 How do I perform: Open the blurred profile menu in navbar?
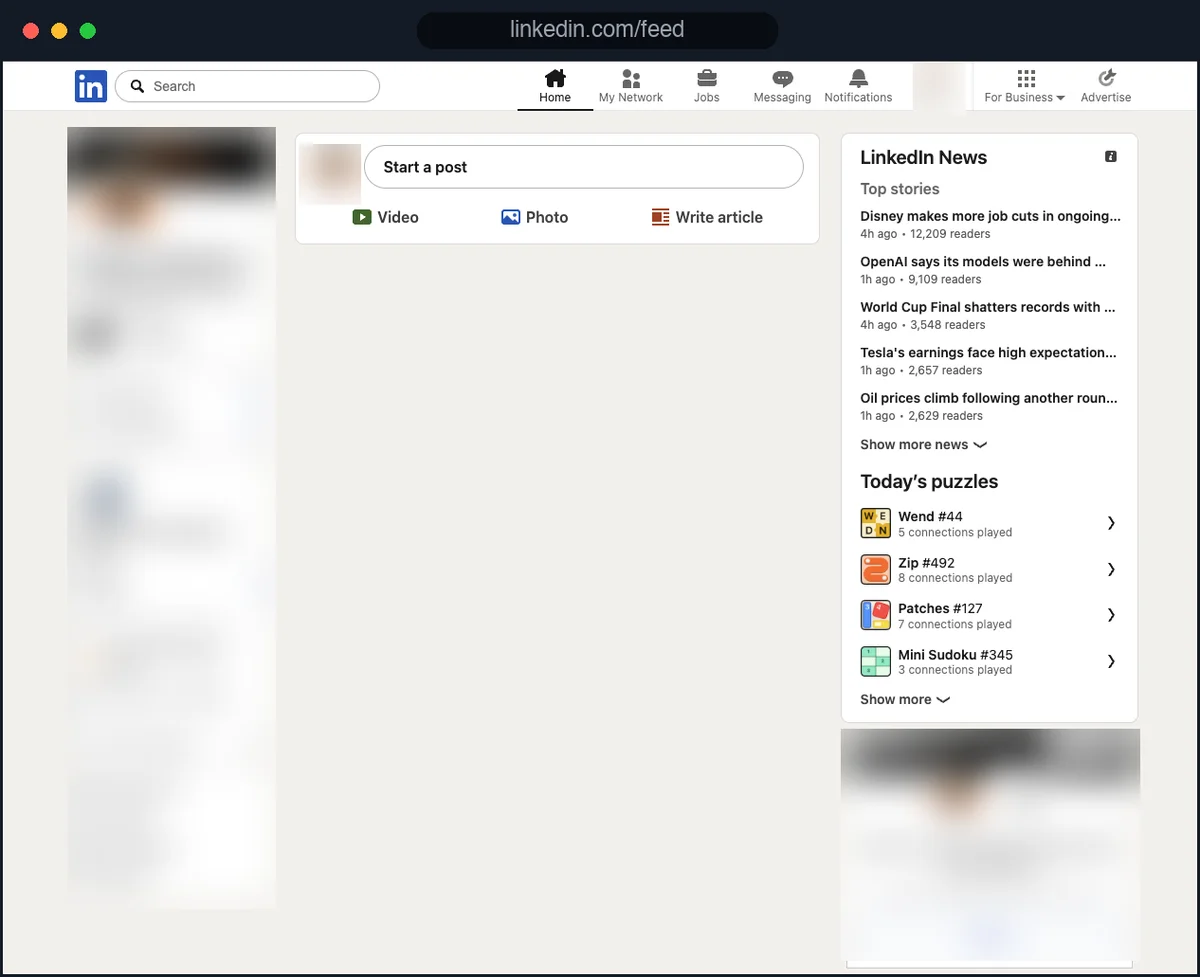point(939,86)
